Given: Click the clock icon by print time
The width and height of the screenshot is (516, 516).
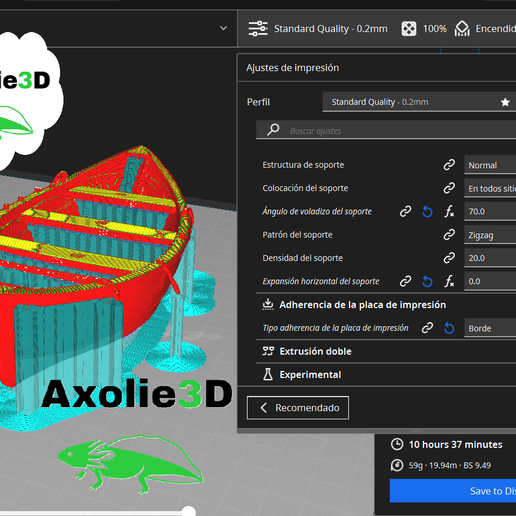Looking at the screenshot, I should tap(397, 444).
